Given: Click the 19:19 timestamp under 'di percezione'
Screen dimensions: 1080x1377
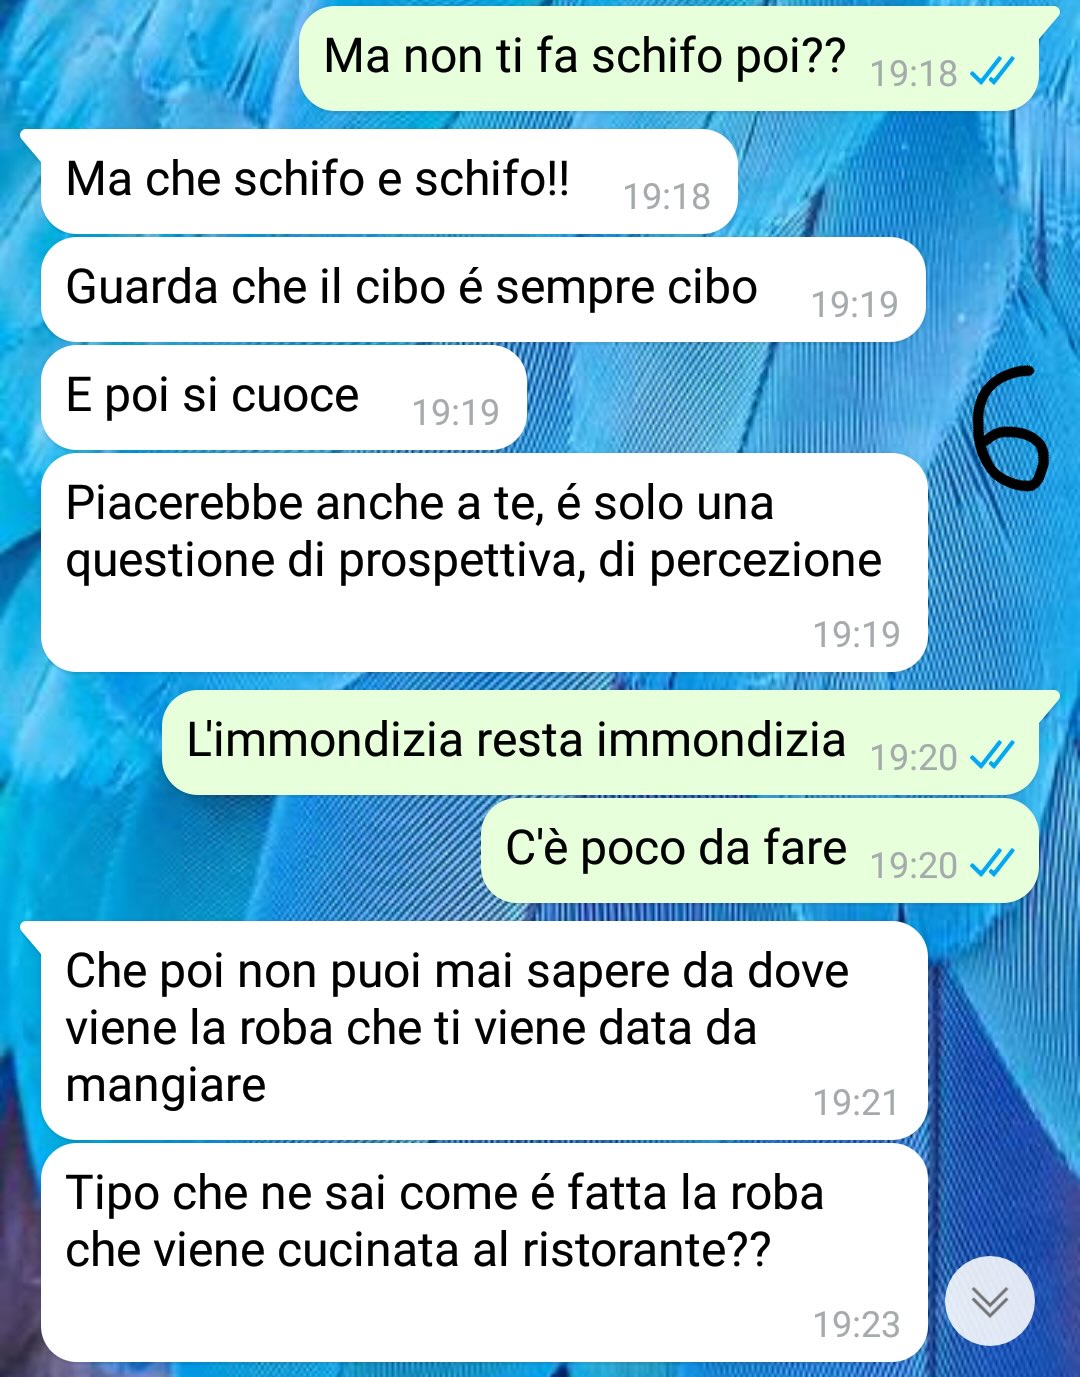Looking at the screenshot, I should click(856, 633).
